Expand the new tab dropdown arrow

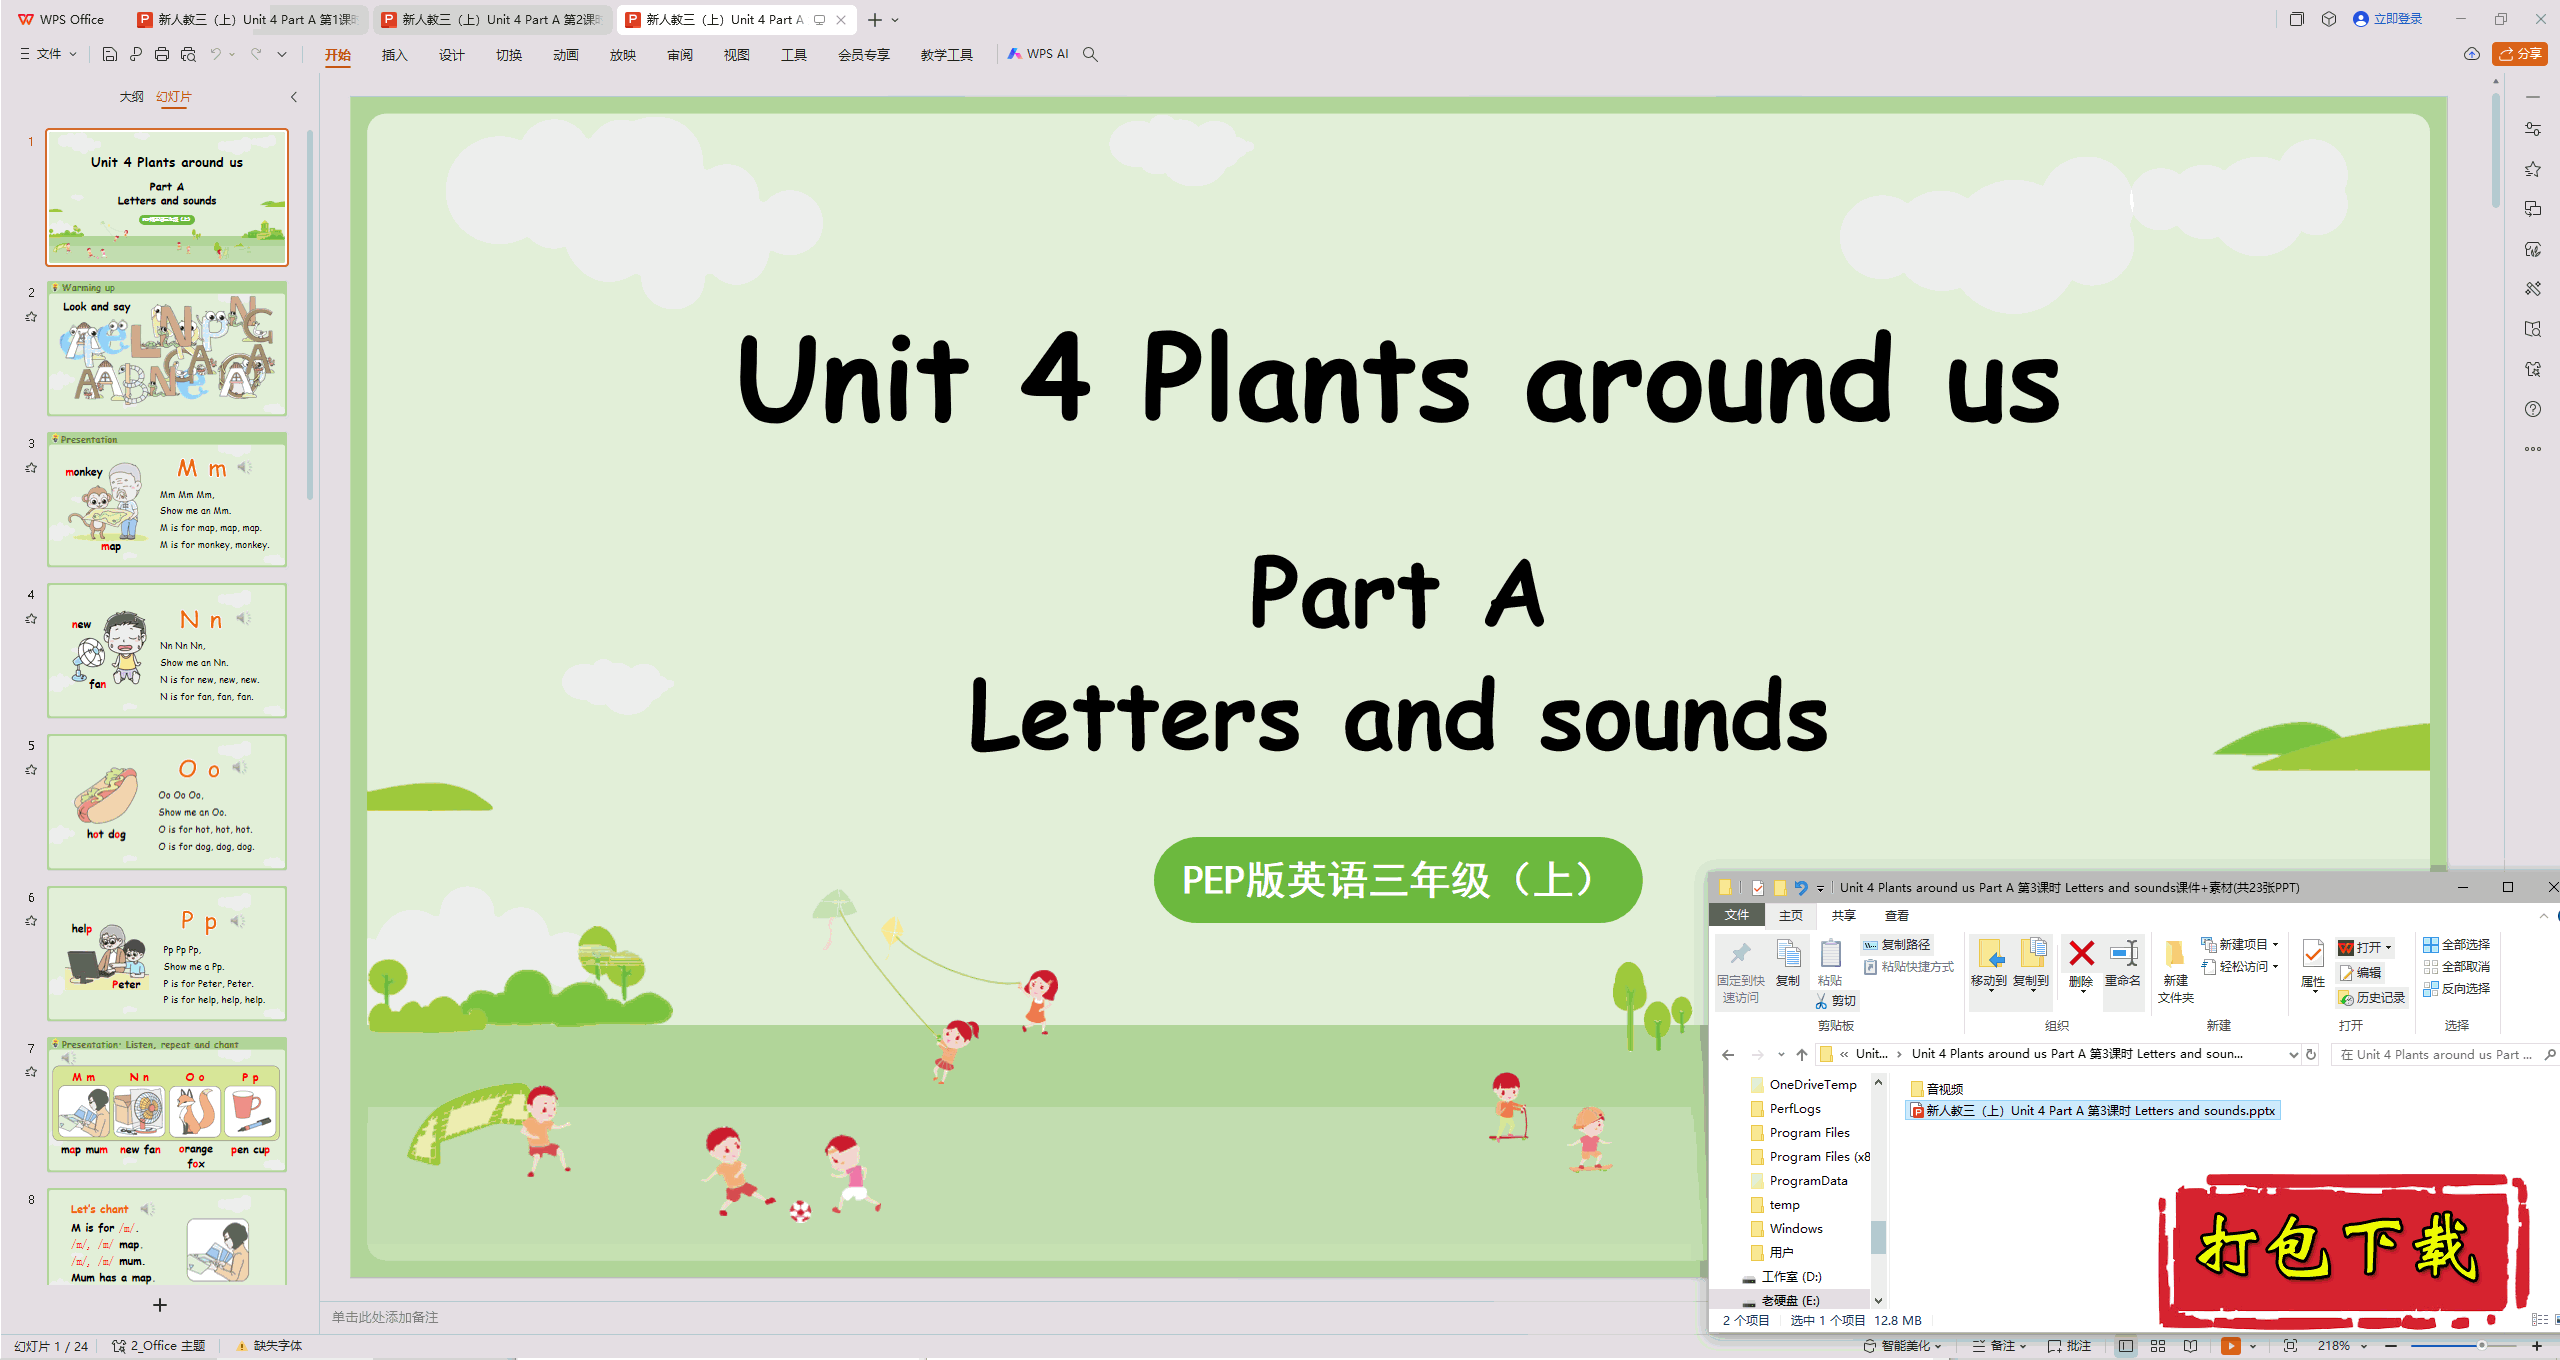click(x=895, y=20)
